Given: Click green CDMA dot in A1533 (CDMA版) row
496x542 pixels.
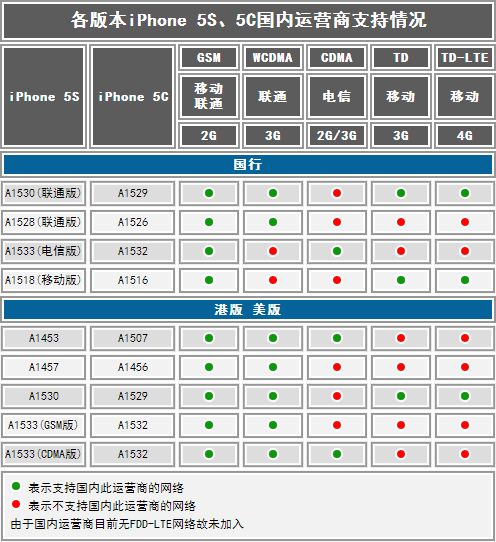Looking at the screenshot, I should point(337,454).
